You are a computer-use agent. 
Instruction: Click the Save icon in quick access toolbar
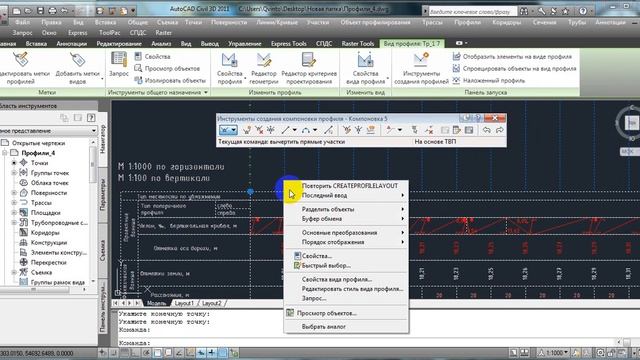tap(40, 11)
